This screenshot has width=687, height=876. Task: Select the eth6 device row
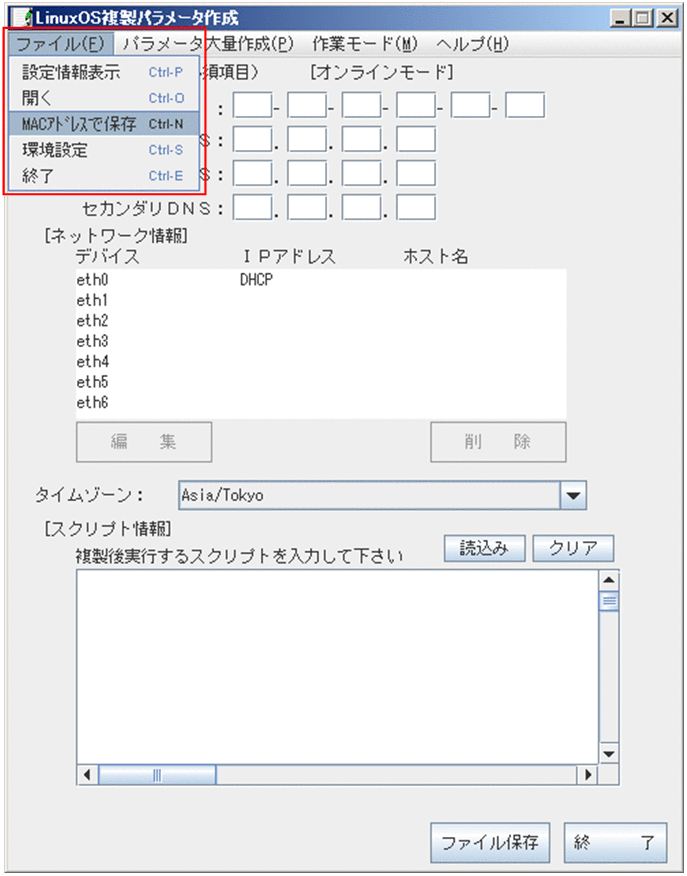pyautogui.click(x=321, y=402)
